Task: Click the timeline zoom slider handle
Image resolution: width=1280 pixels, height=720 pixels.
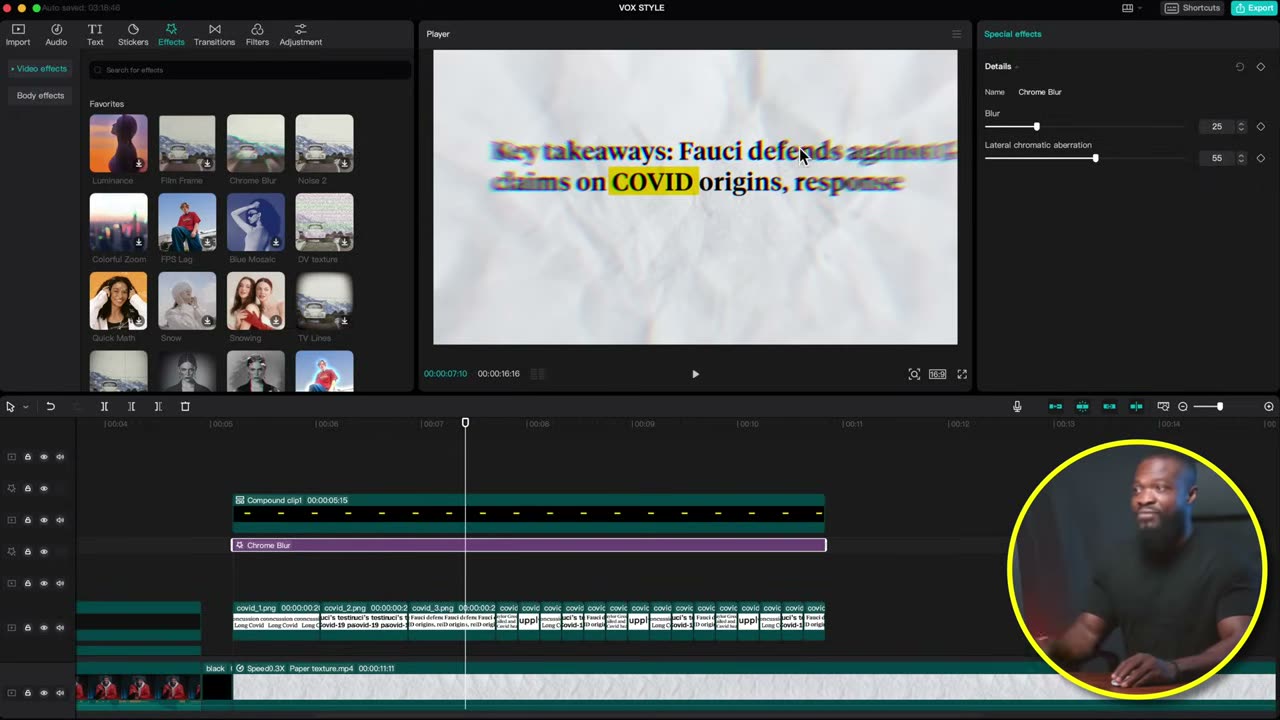Action: 1219,407
